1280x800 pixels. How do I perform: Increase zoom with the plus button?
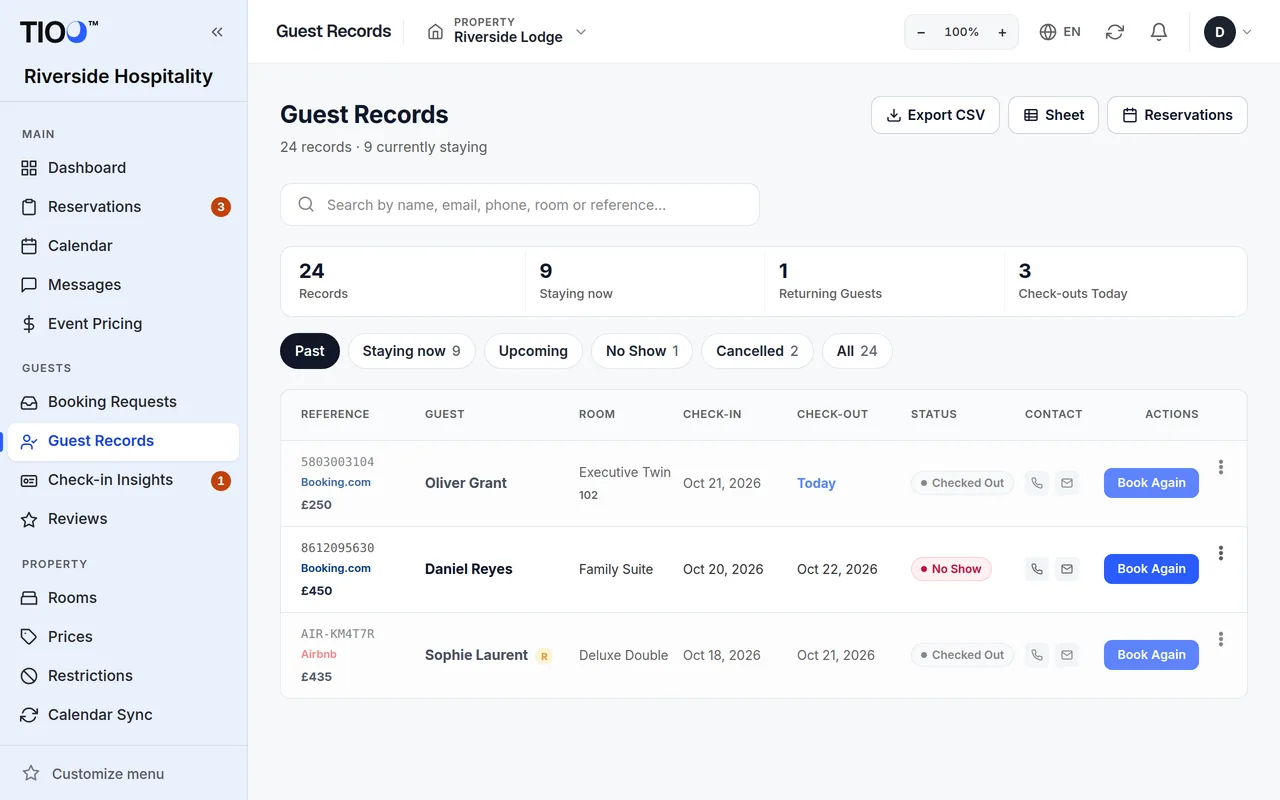(x=1002, y=32)
